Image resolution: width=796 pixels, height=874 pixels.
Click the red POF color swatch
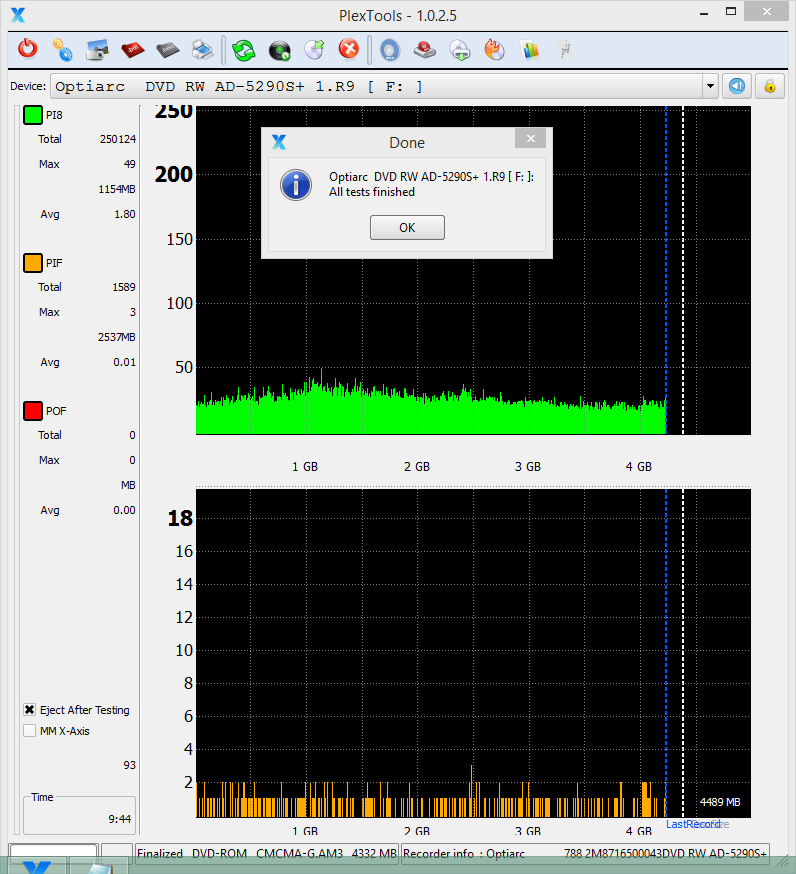pyautogui.click(x=33, y=411)
